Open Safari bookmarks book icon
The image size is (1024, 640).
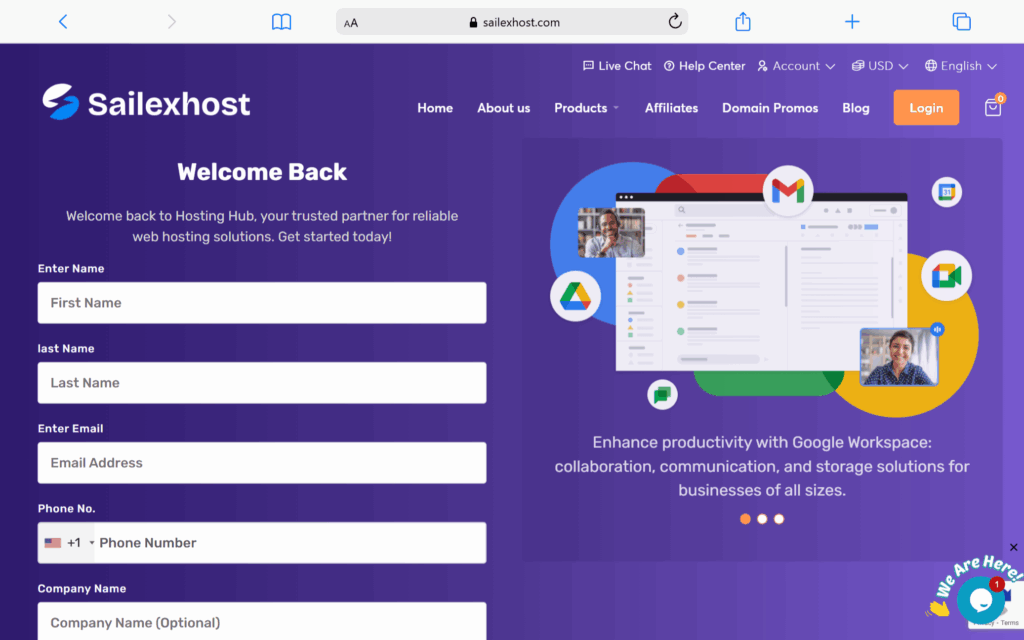(281, 22)
